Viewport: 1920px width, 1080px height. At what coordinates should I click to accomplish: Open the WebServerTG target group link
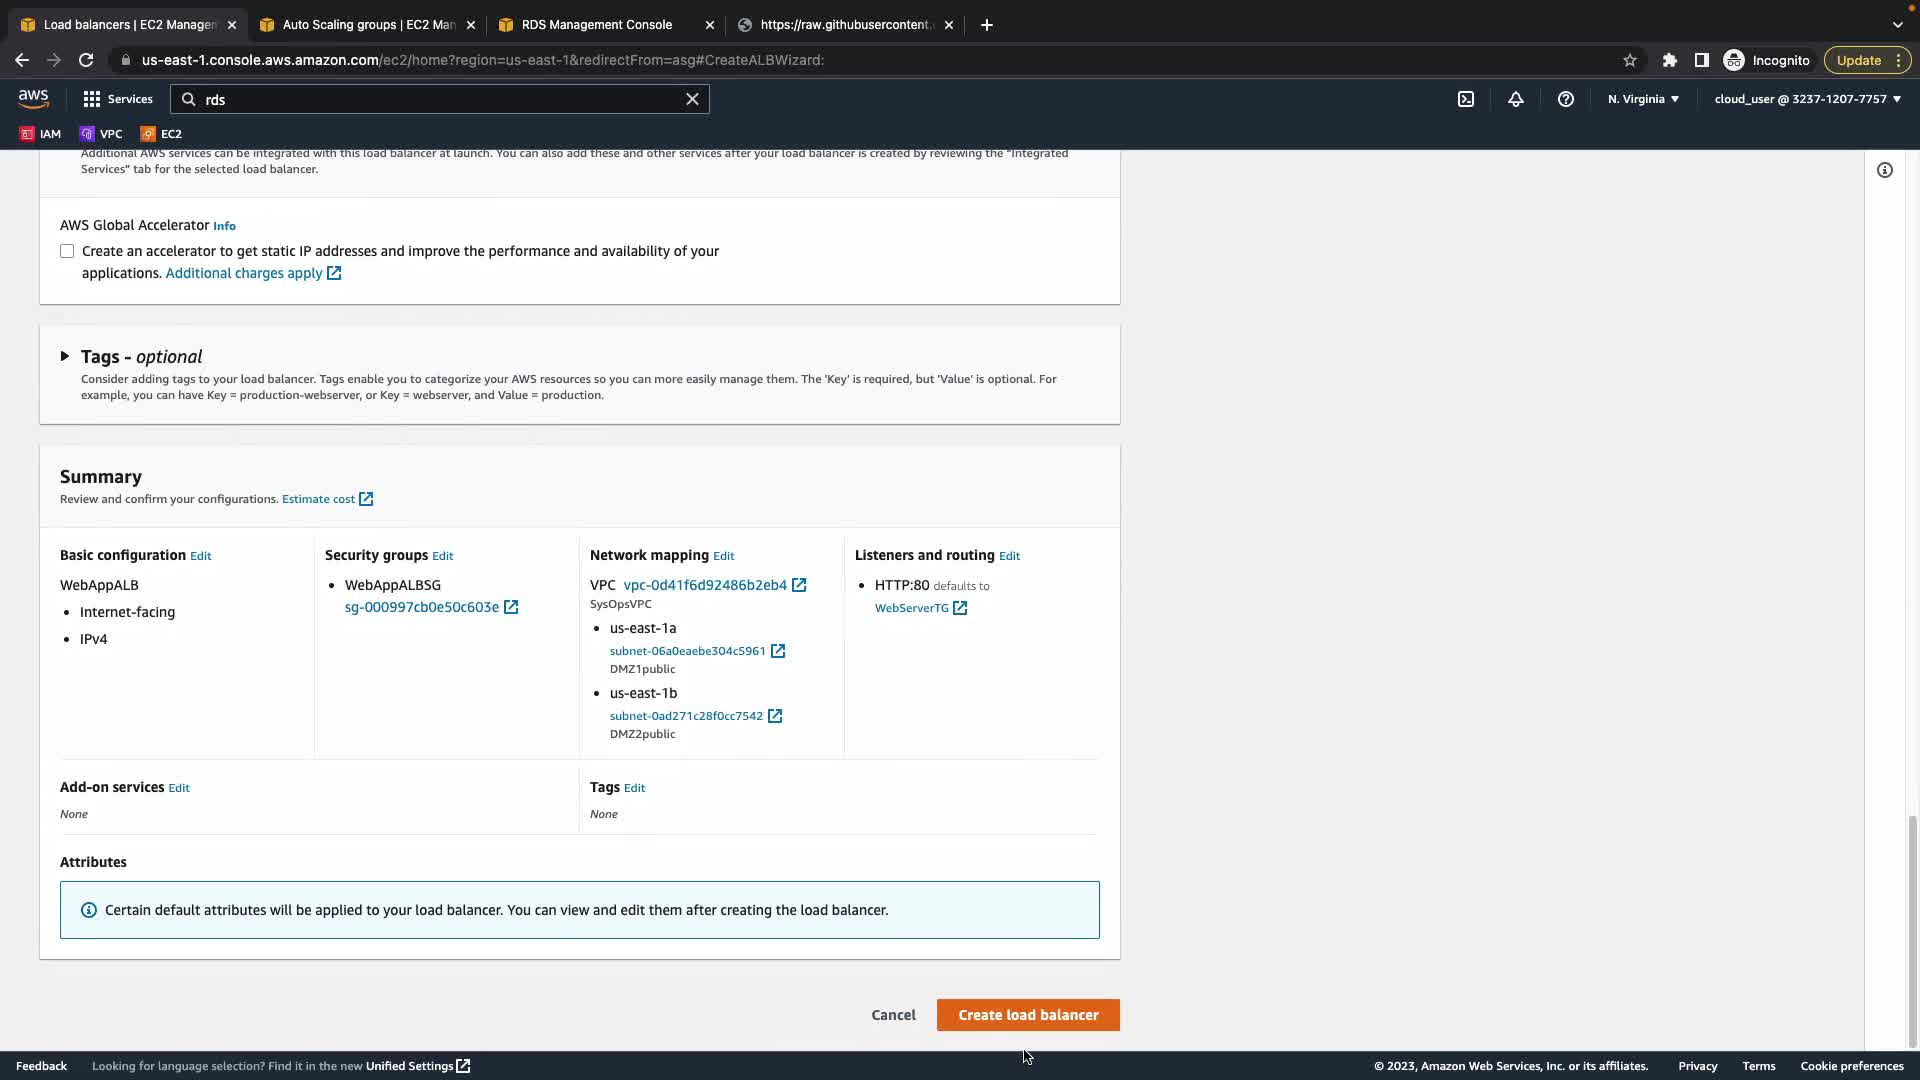coord(911,608)
